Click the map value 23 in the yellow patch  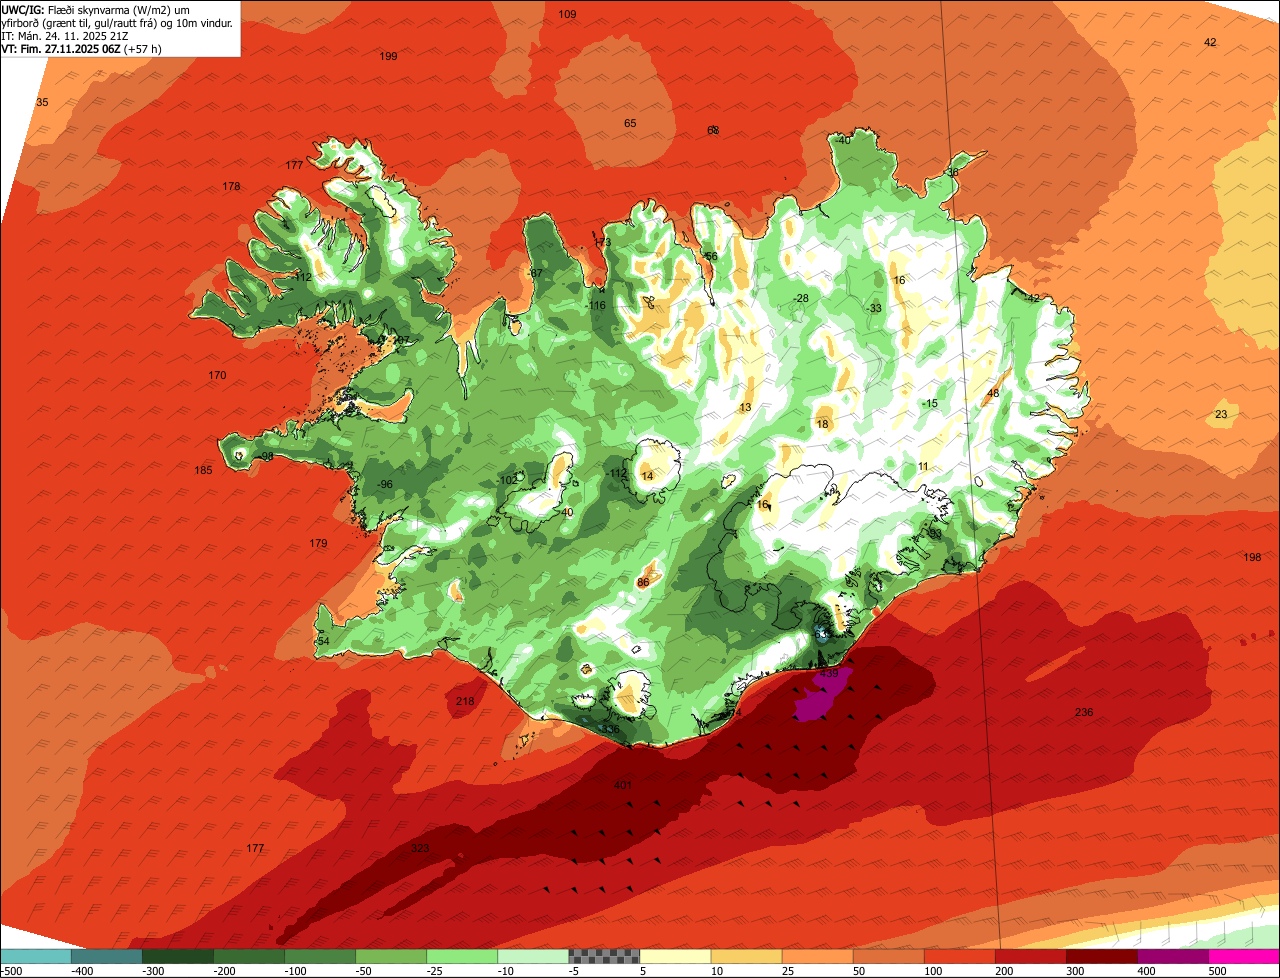pyautogui.click(x=1221, y=414)
